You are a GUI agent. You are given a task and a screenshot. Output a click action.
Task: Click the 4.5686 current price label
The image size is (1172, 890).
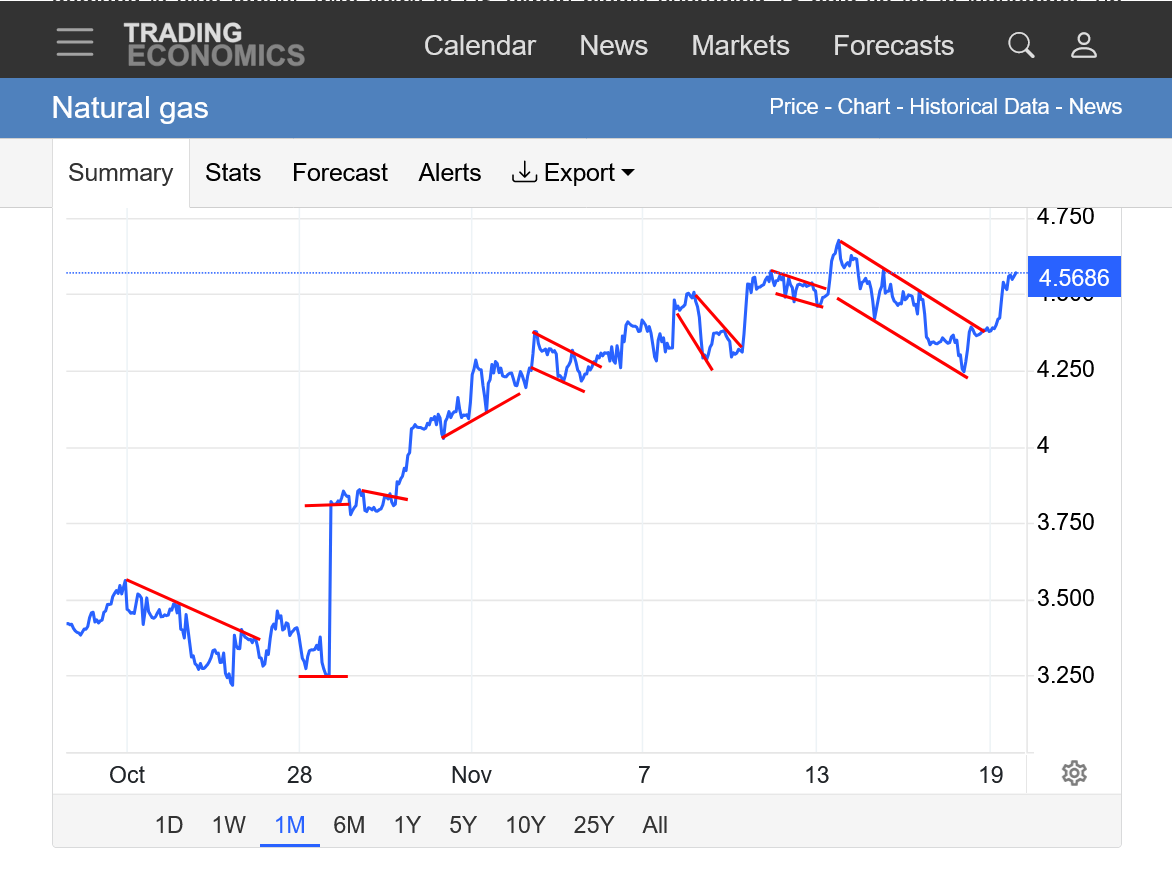(1074, 278)
